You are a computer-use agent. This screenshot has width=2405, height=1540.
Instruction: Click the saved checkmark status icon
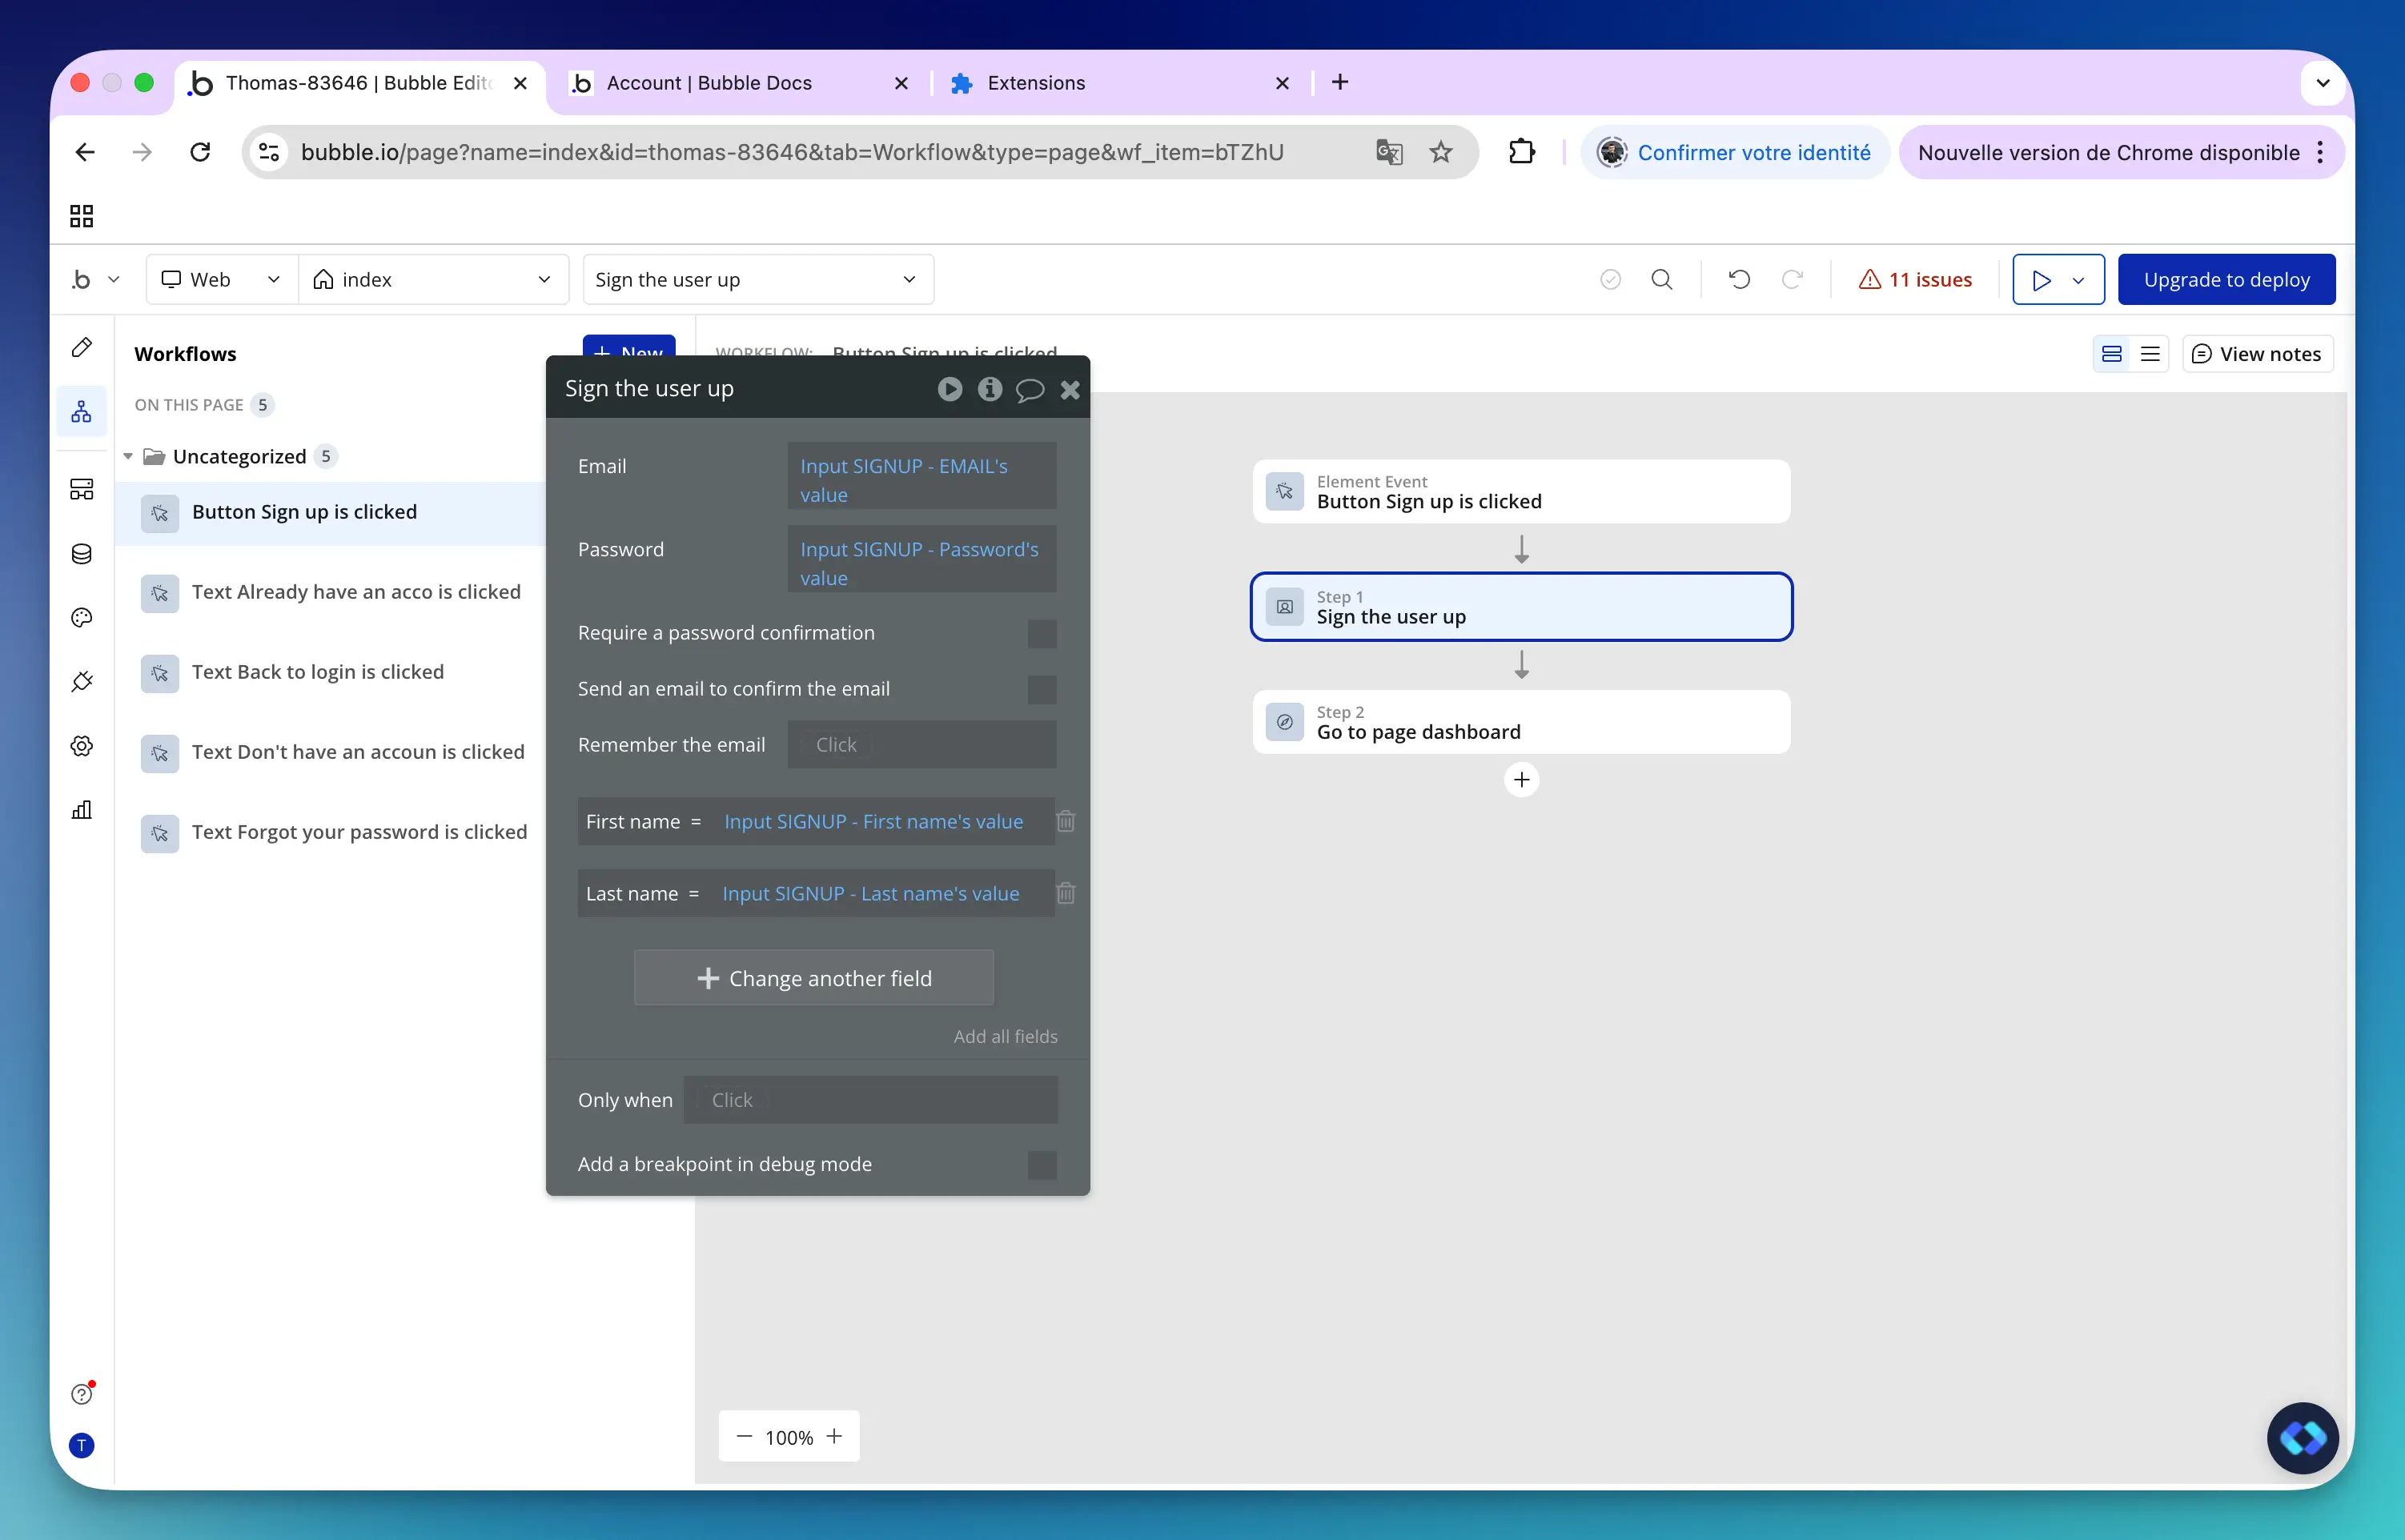[x=1610, y=280]
